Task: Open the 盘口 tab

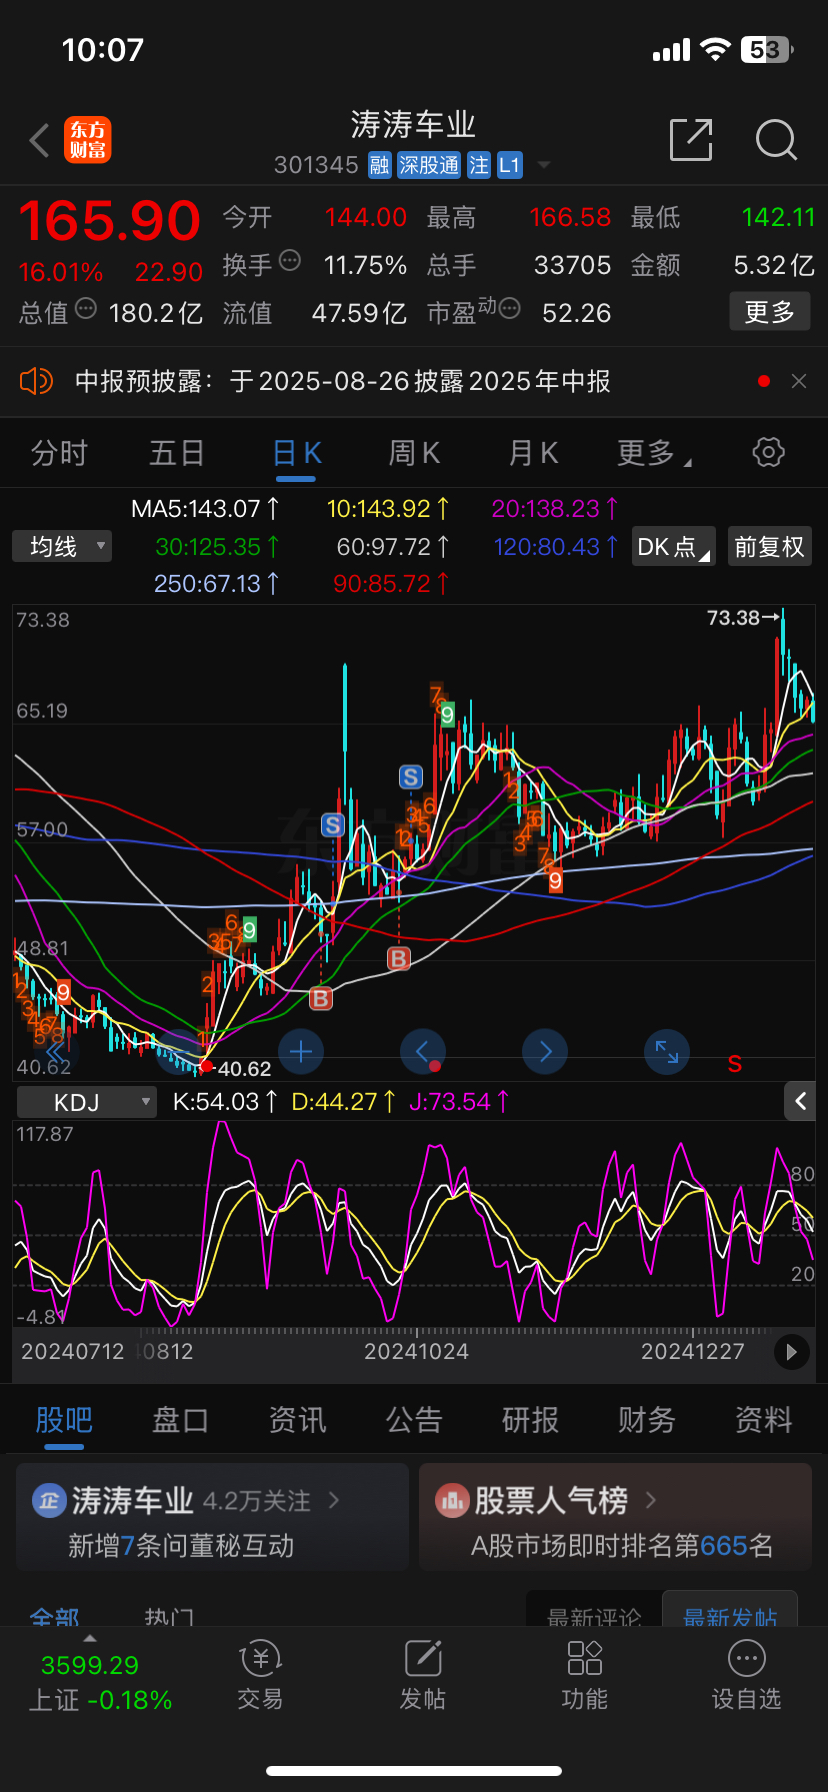Action: click(180, 1420)
